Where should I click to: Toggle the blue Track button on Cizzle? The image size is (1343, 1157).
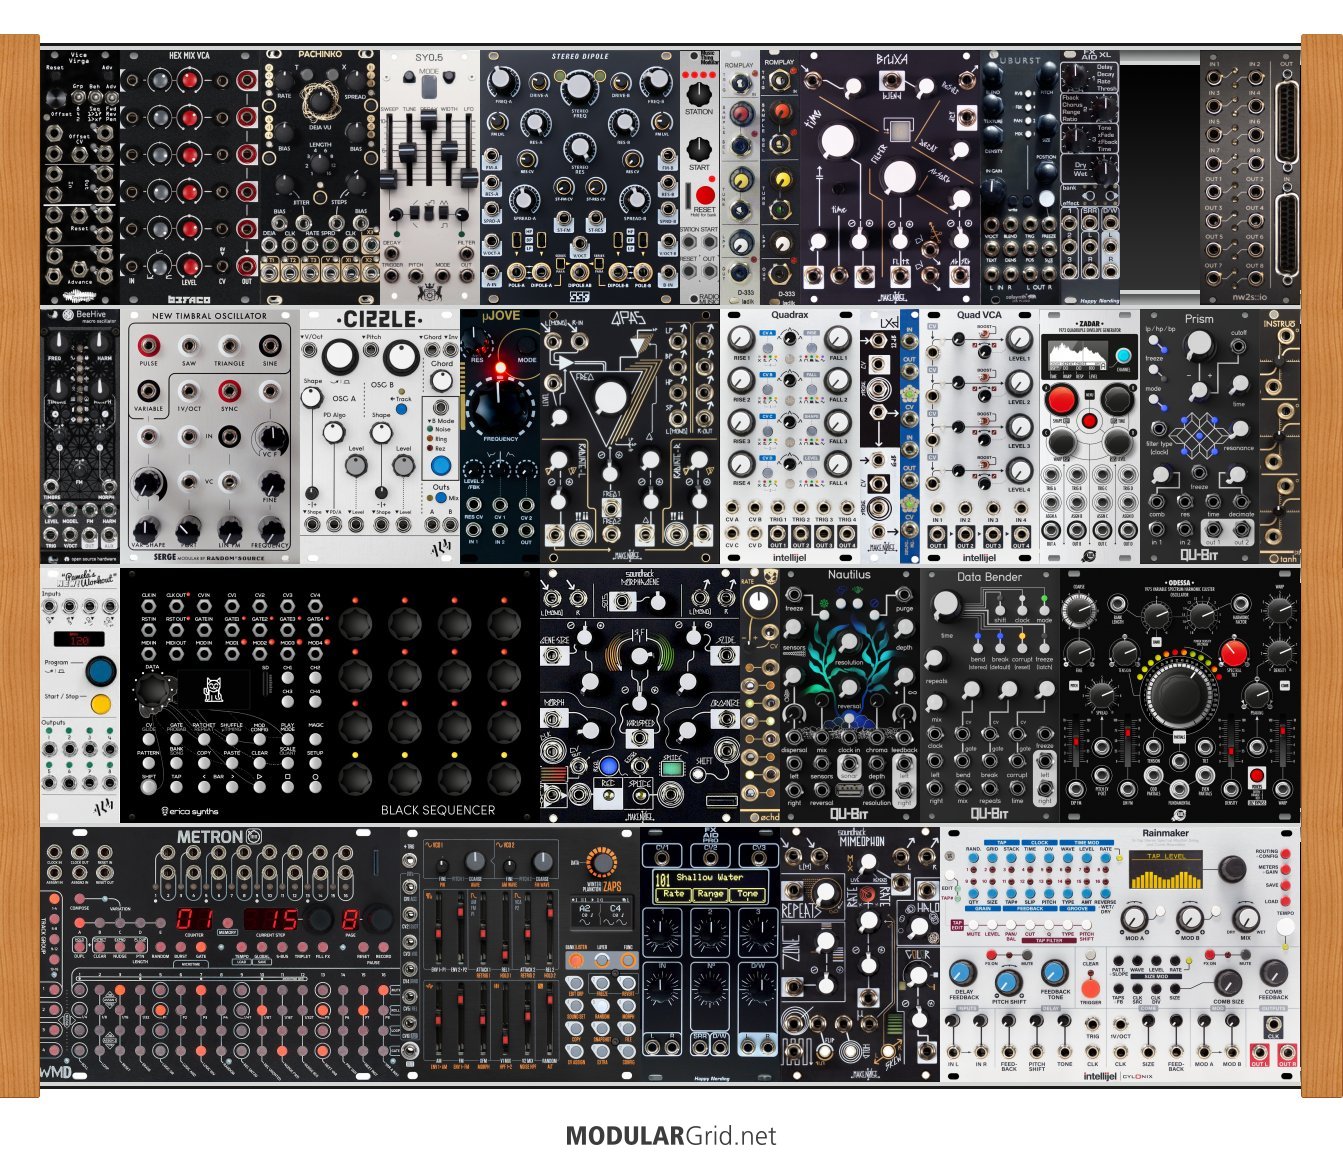(401, 409)
